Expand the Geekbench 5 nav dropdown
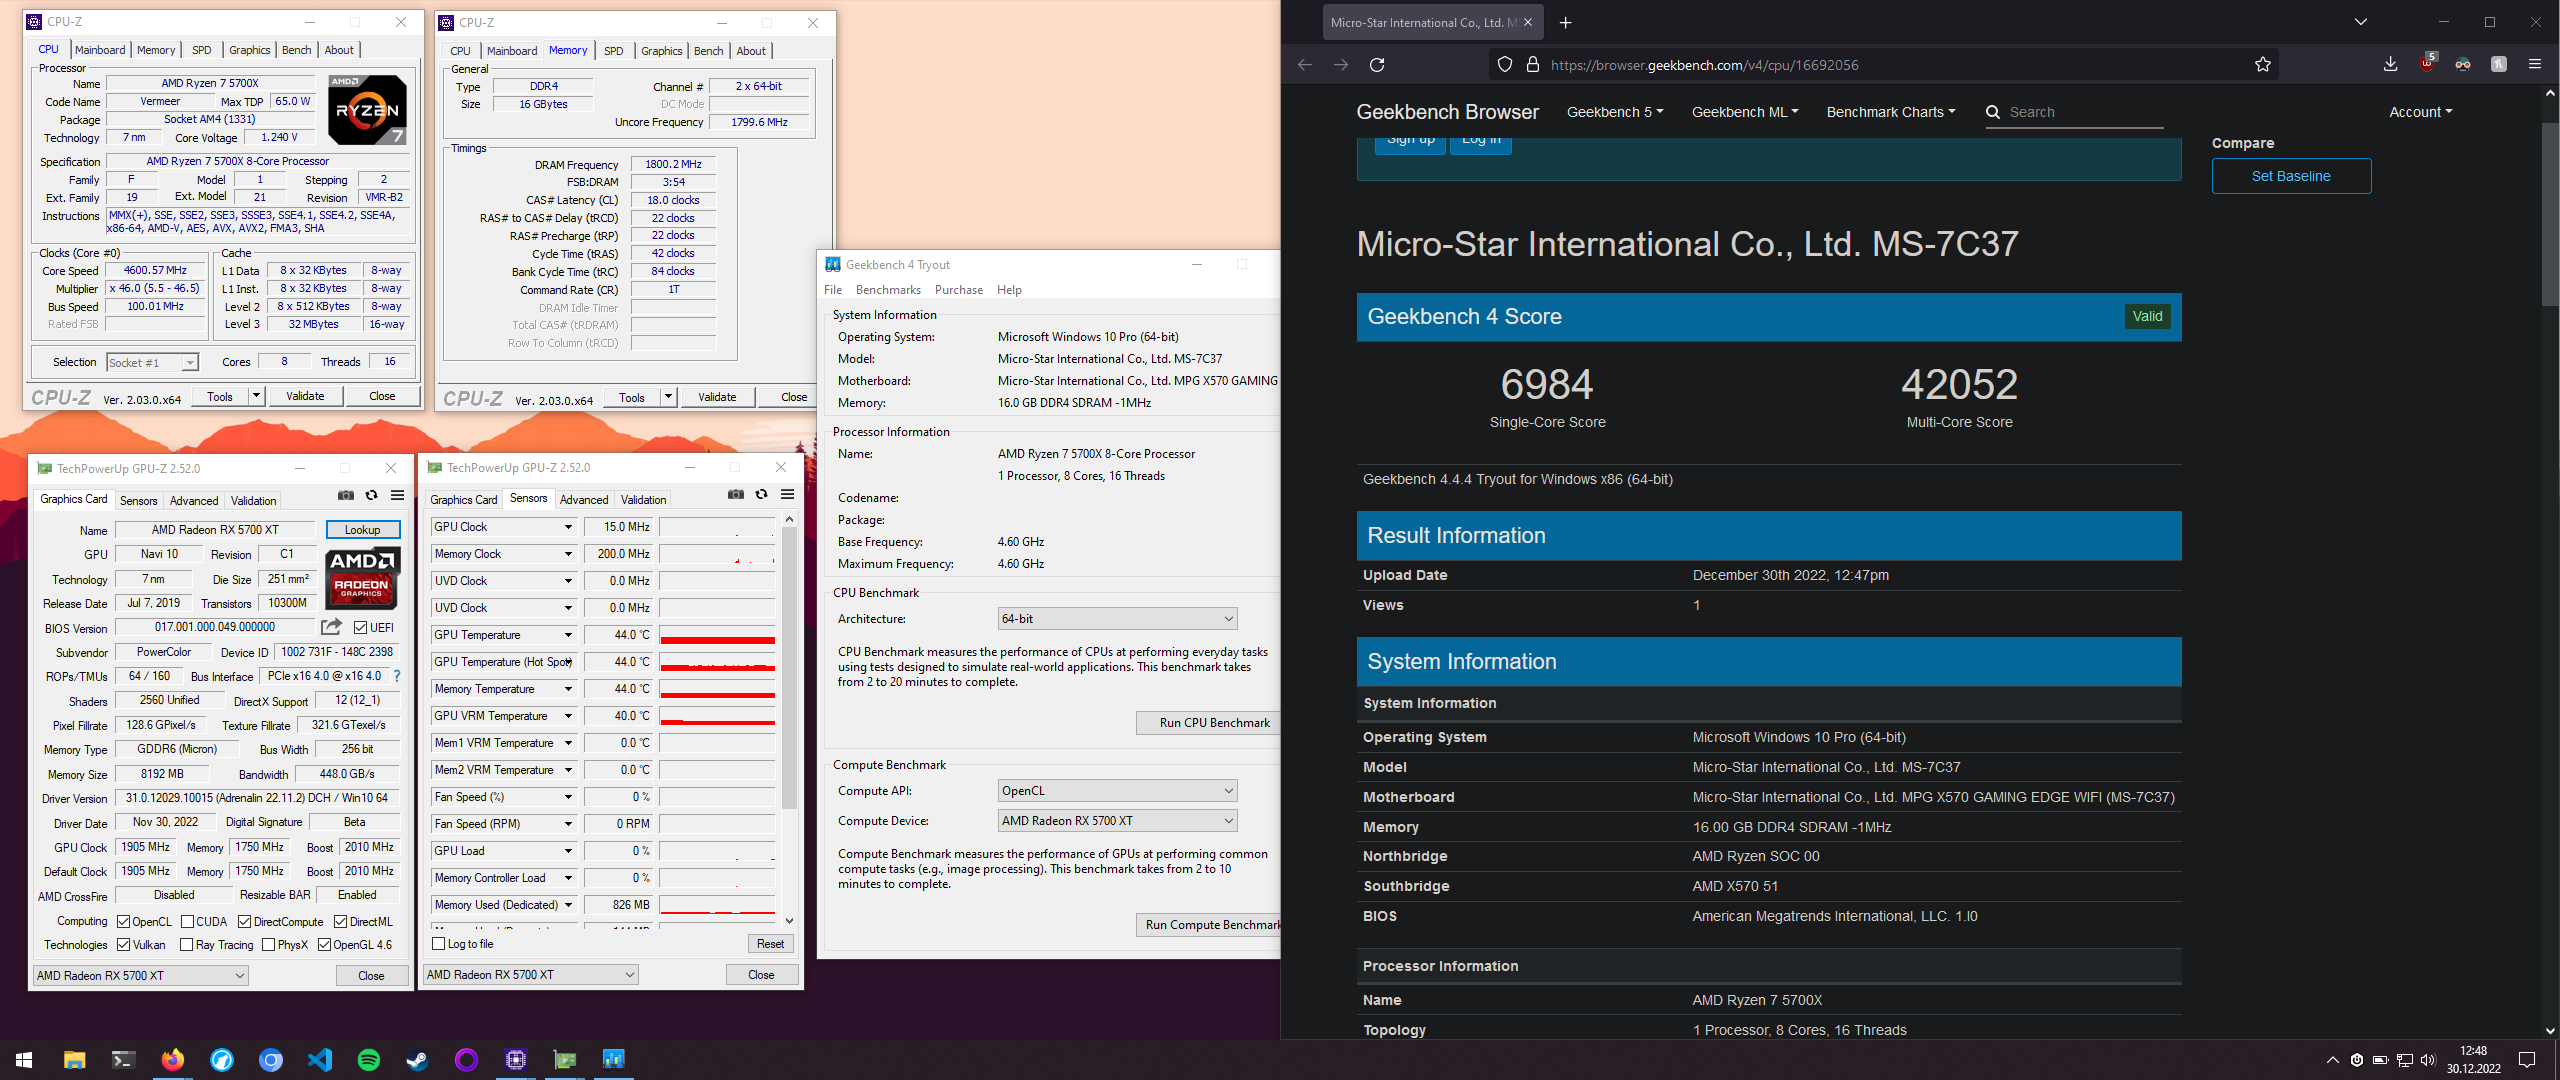 click(1615, 112)
